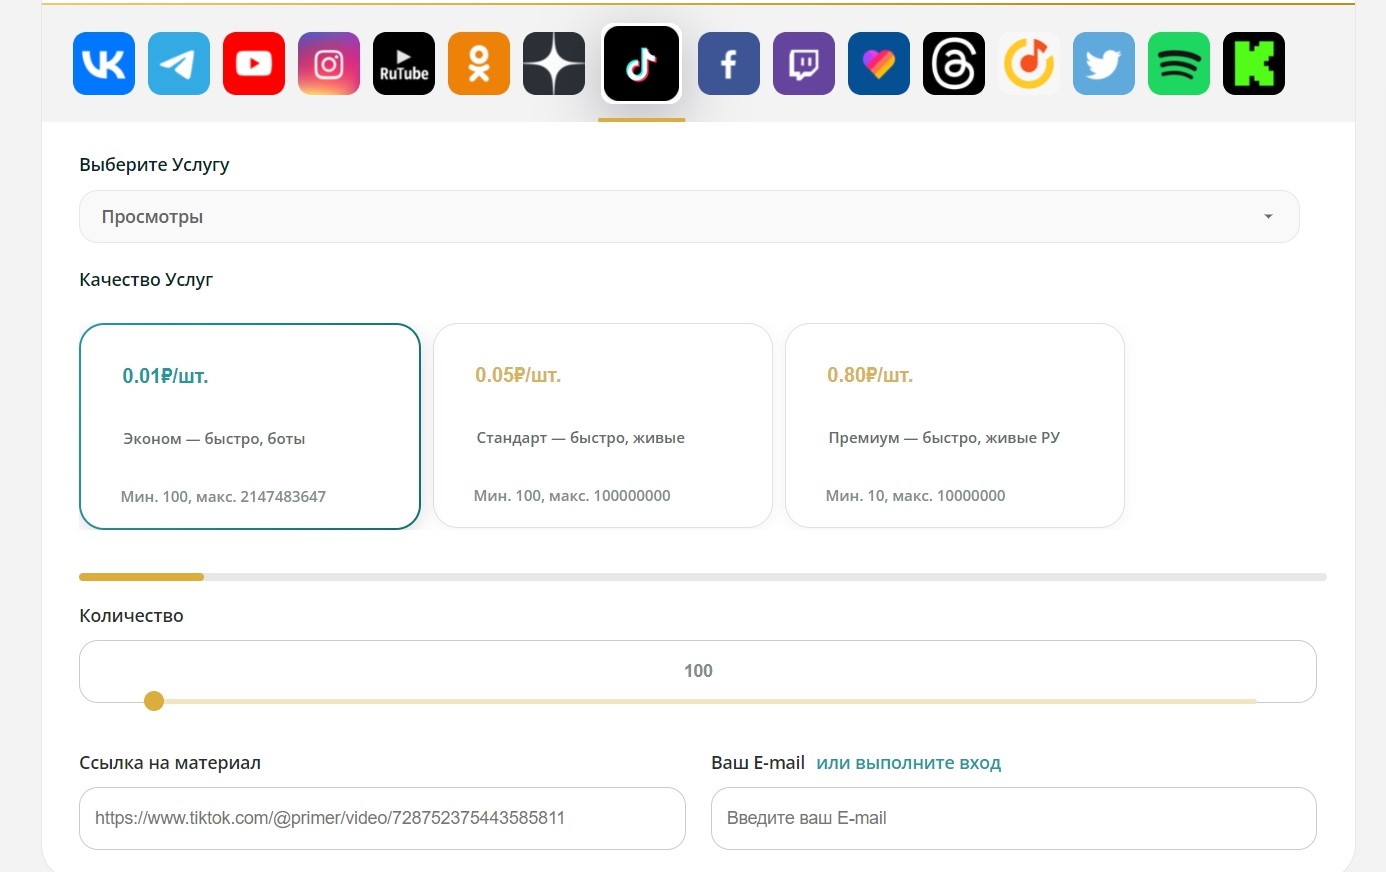Choose the Telegram icon
This screenshot has height=872, width=1386.
click(179, 64)
